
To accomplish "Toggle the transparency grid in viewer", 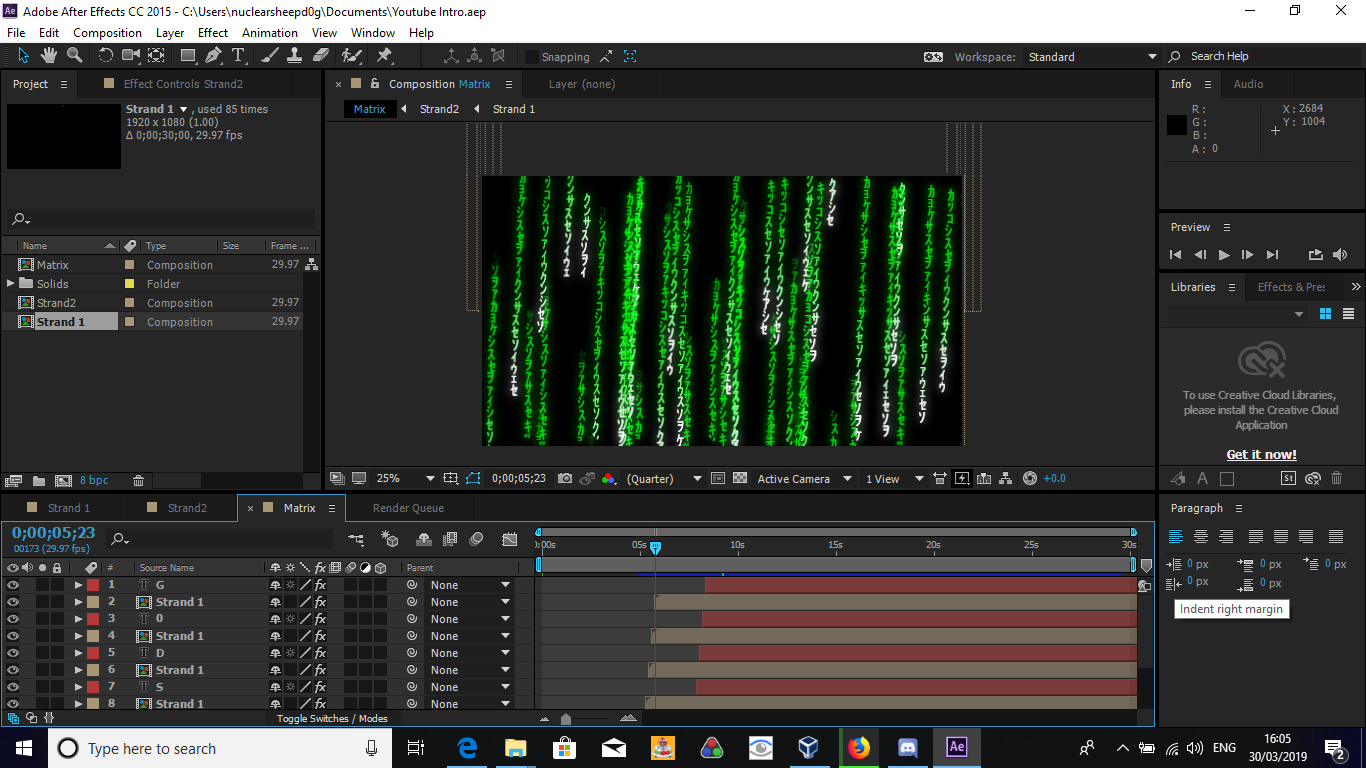I will pyautogui.click(x=740, y=479).
